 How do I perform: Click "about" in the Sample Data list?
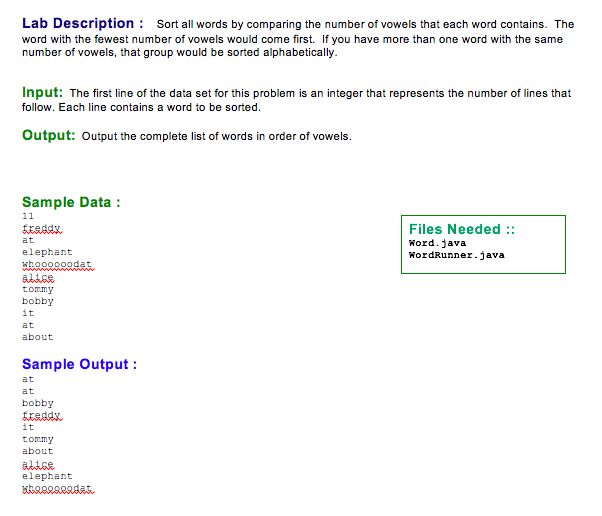coord(37,337)
